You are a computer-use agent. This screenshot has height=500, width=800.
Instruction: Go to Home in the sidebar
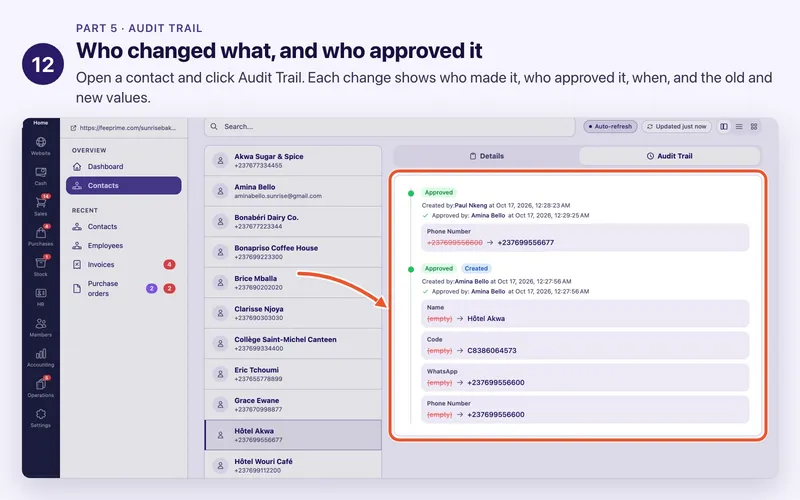click(41, 123)
